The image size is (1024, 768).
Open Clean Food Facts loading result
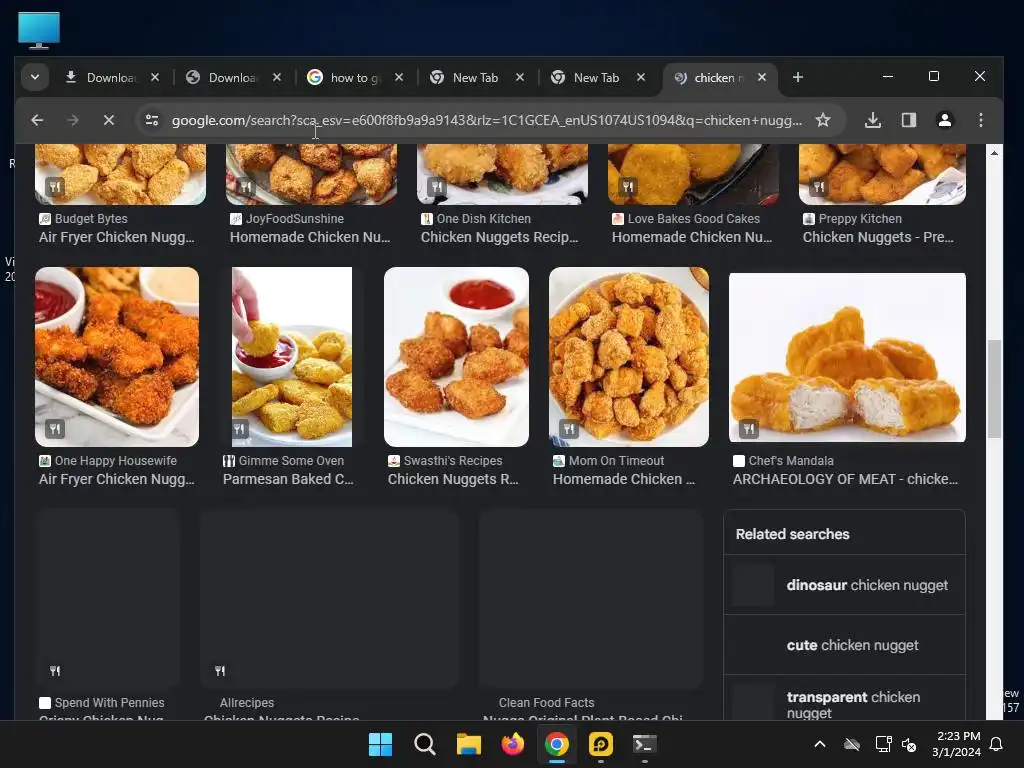click(x=590, y=598)
